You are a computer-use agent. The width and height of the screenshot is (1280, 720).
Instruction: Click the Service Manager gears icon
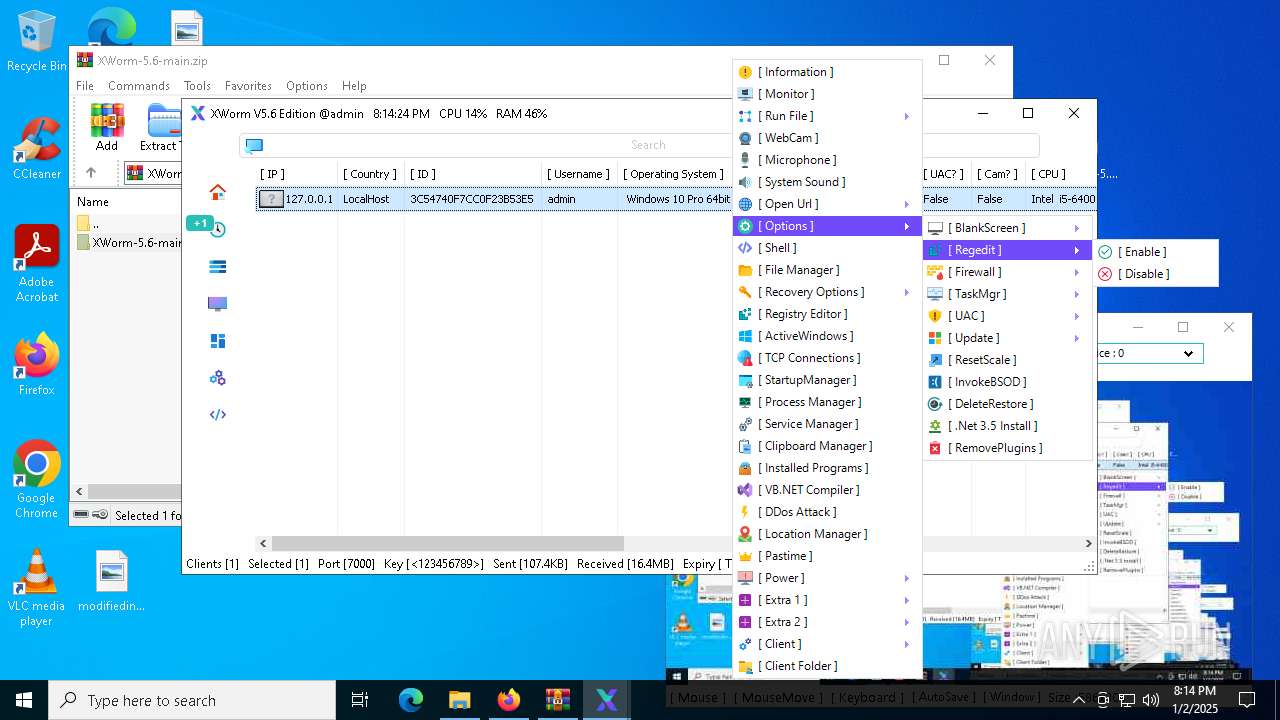[x=745, y=424]
